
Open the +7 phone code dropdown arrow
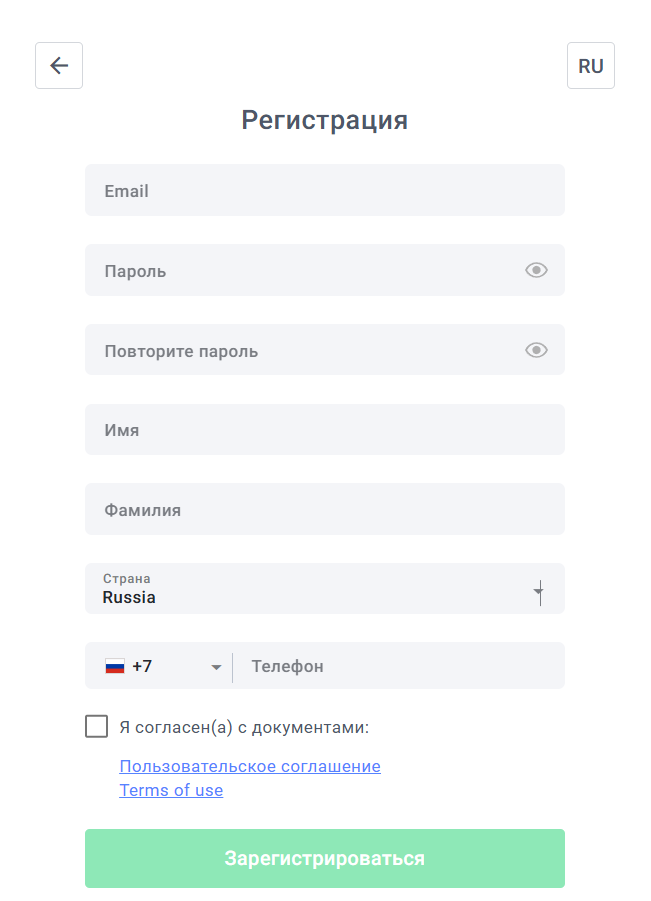coord(216,667)
